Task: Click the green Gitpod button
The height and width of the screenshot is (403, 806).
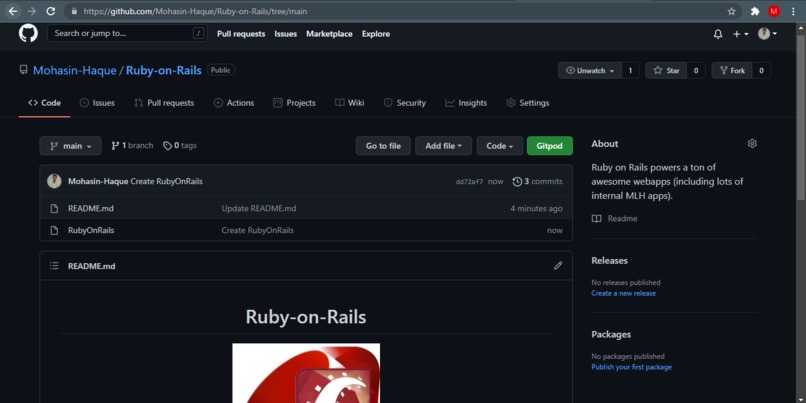Action: [x=549, y=146]
